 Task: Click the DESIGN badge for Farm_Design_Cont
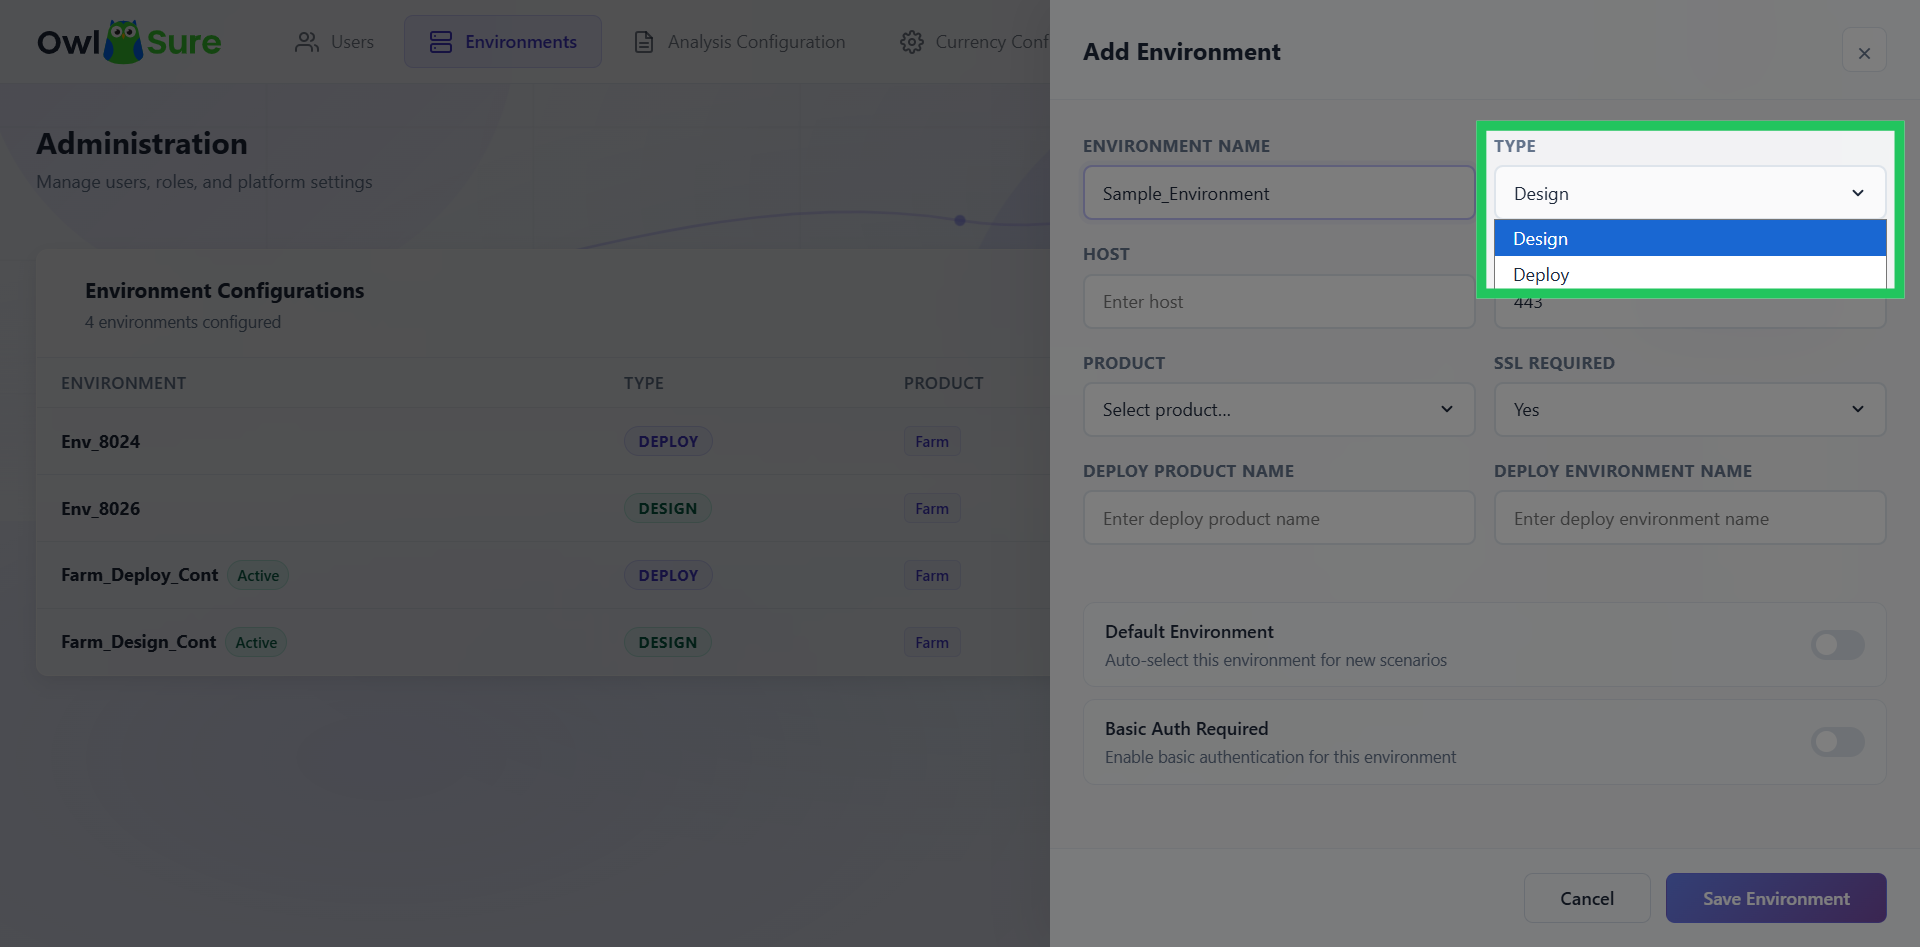668,642
